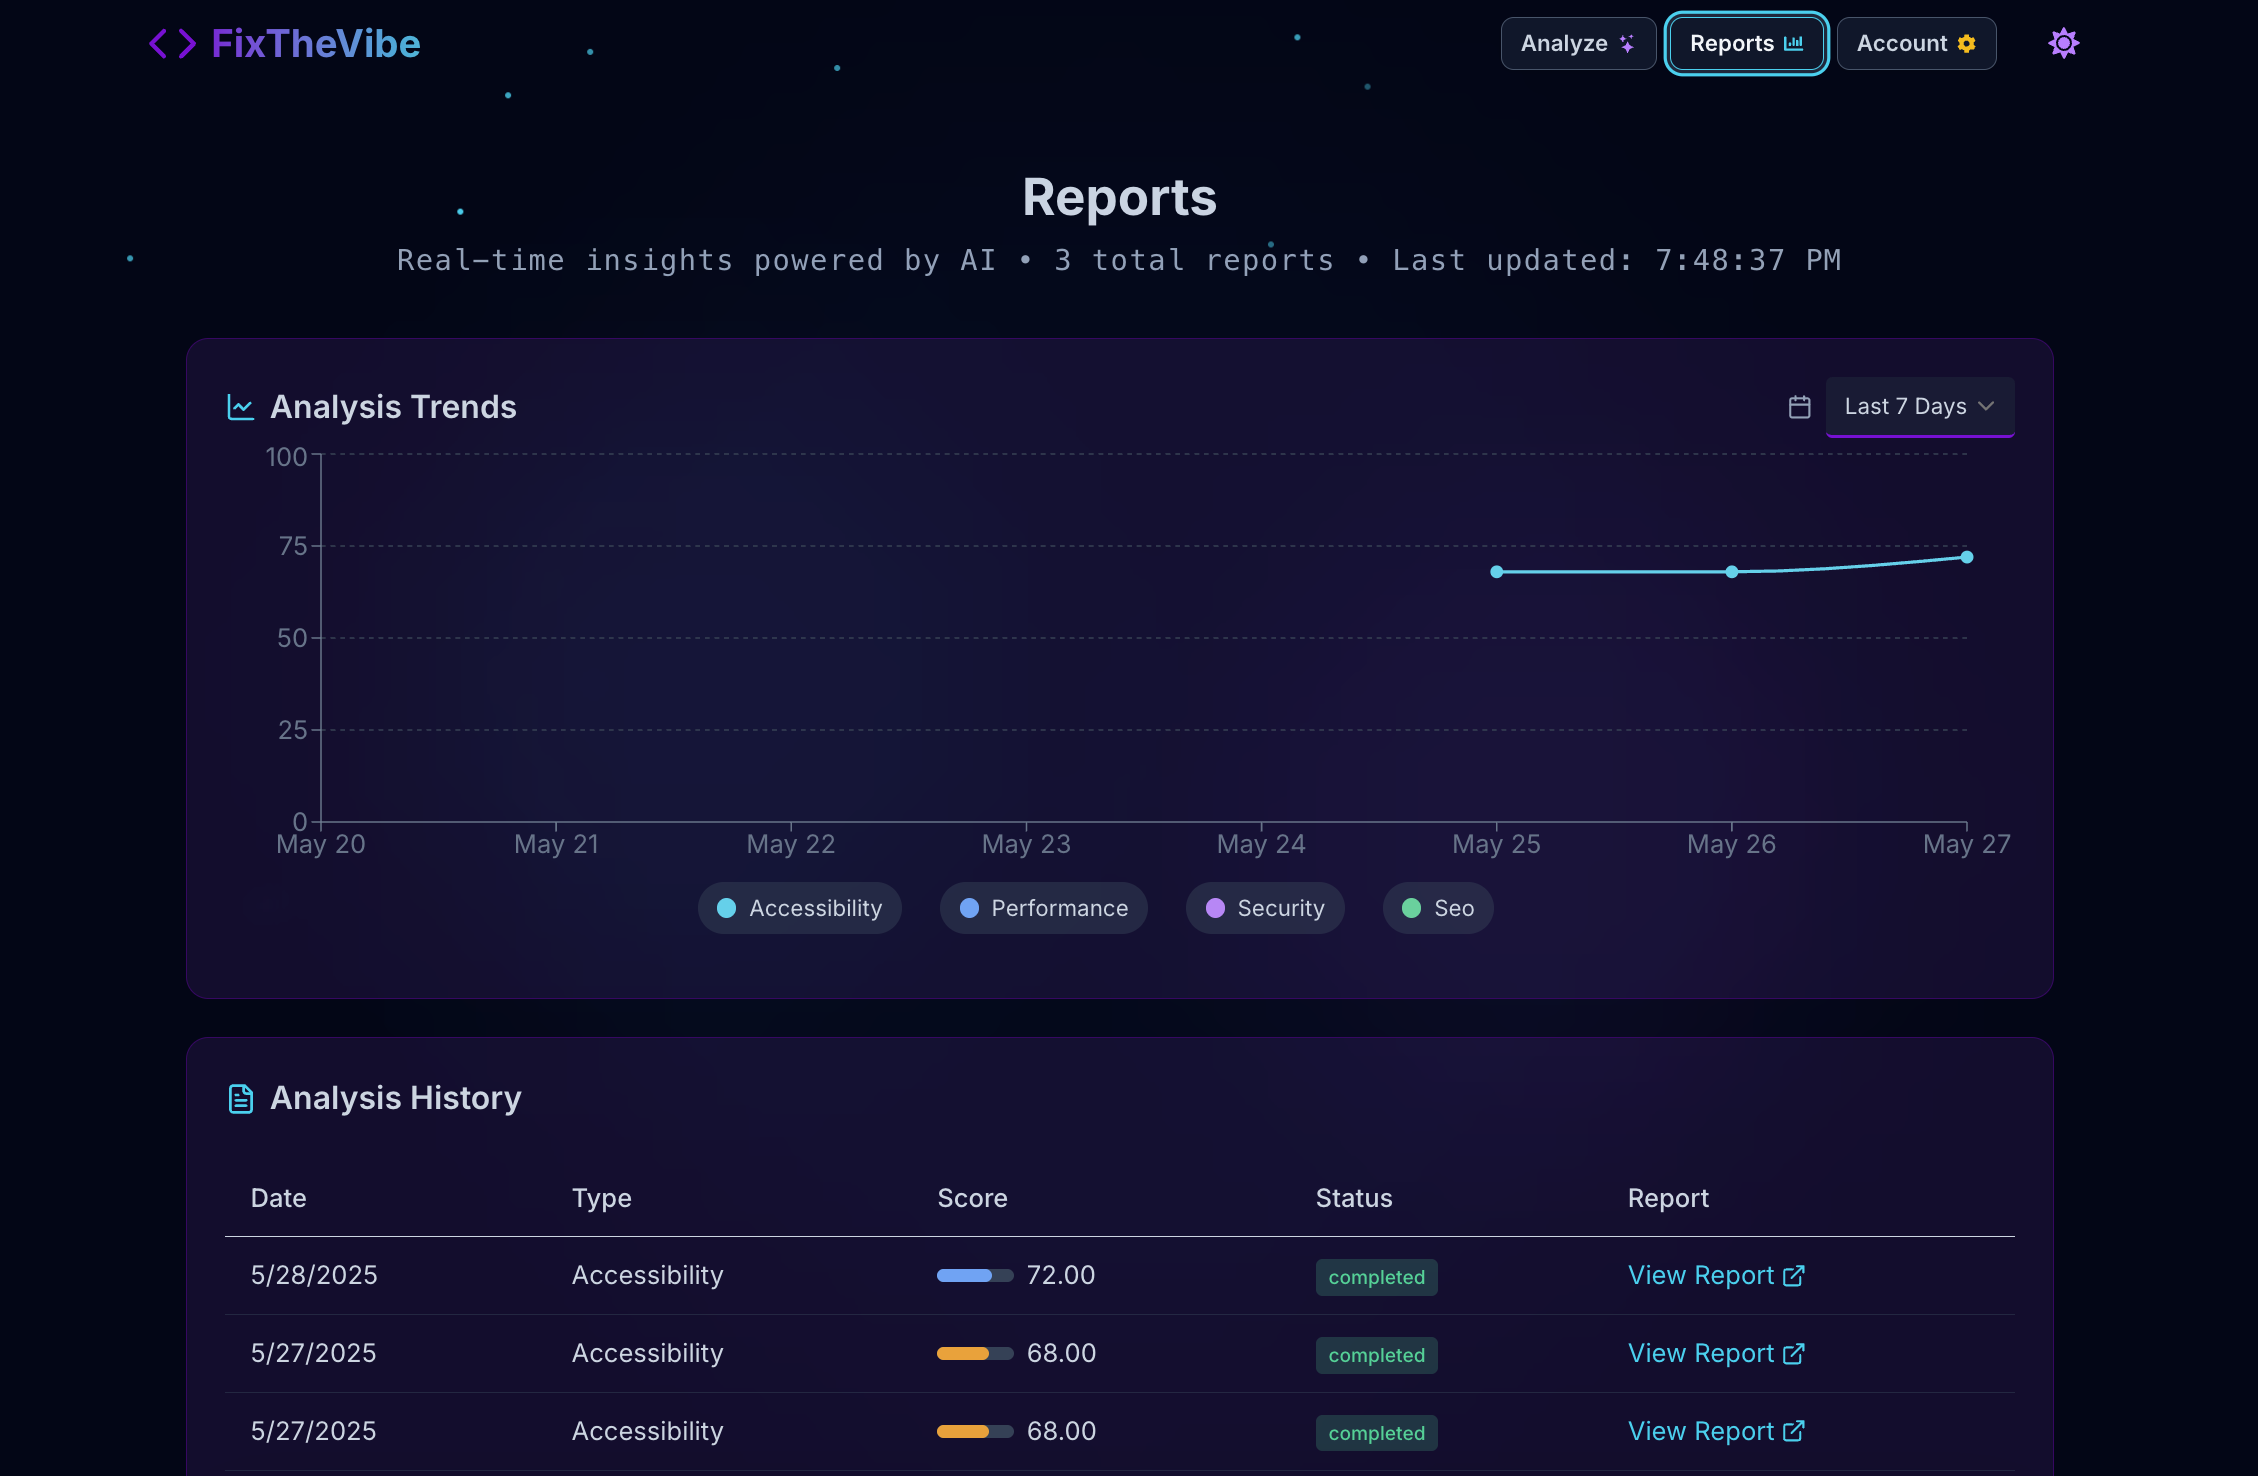Toggle the Security legend series
2258x1476 pixels.
[x=1265, y=908]
